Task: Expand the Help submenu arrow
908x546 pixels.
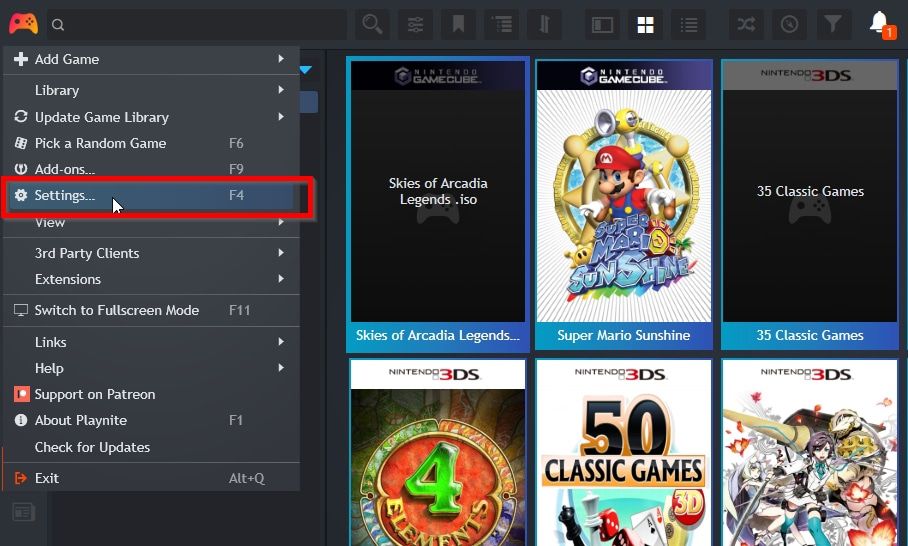Action: pyautogui.click(x=281, y=368)
